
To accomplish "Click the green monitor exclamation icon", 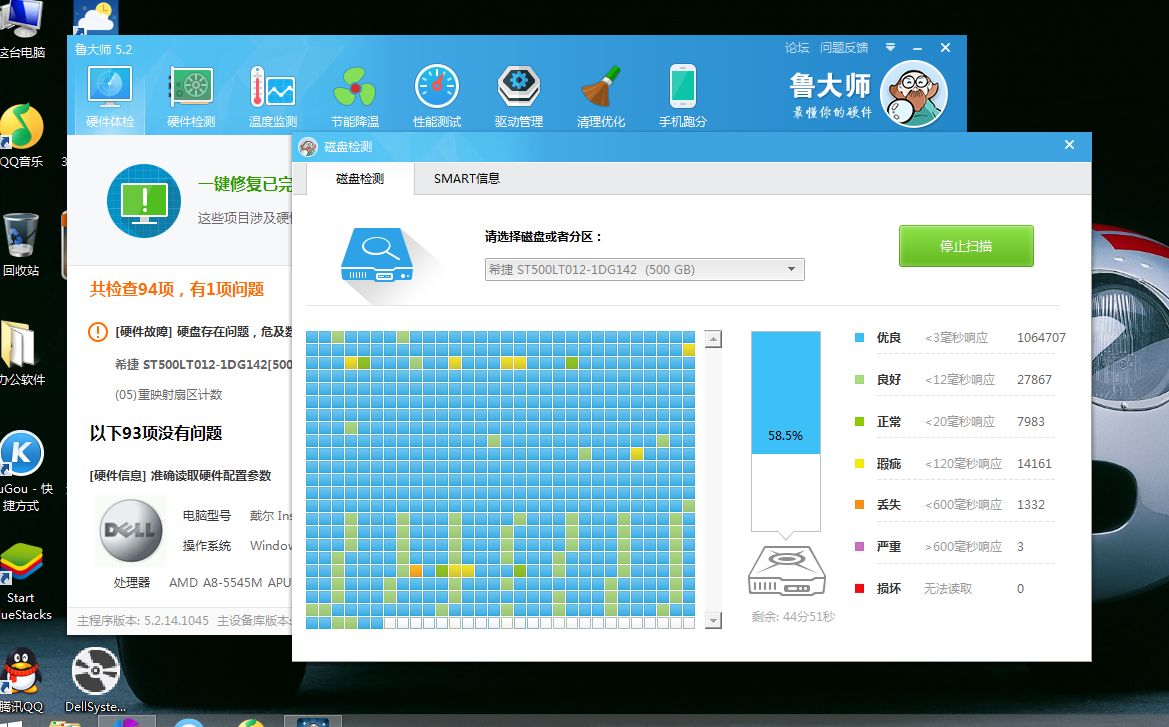I will [x=144, y=201].
